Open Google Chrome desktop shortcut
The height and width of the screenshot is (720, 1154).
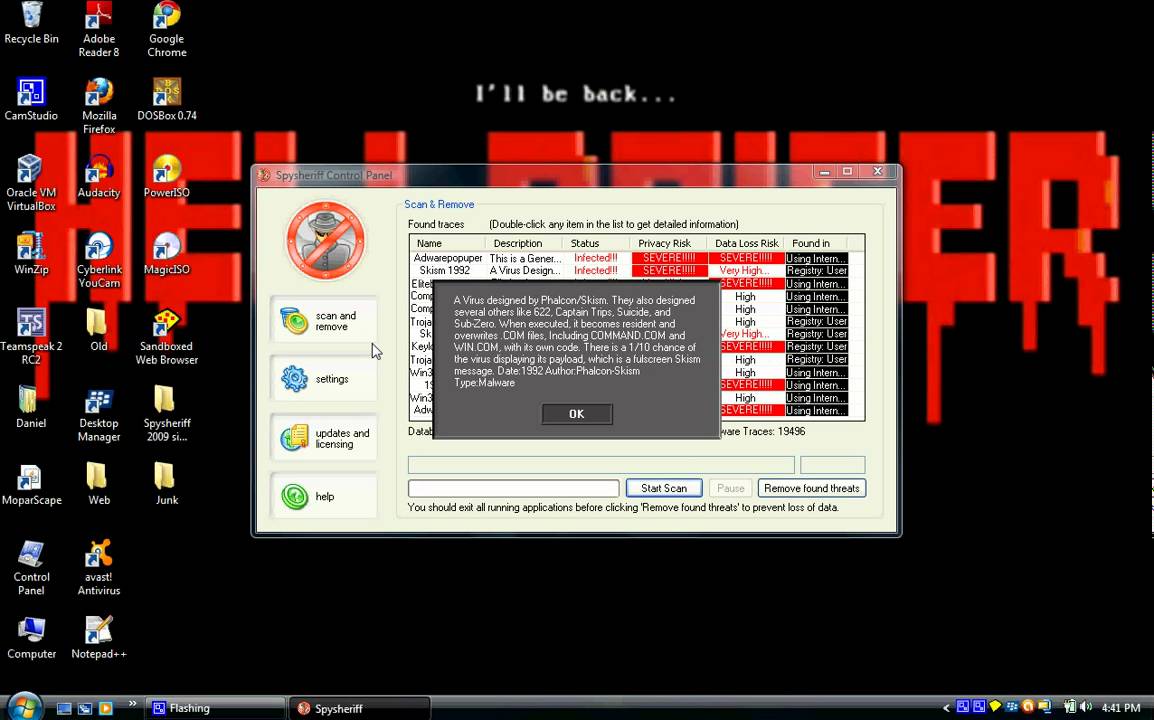[167, 29]
